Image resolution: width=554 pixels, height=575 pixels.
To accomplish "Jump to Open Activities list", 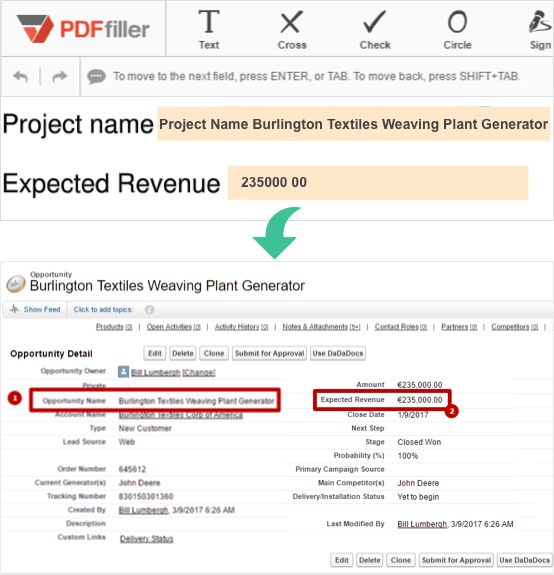I will click(x=173, y=327).
